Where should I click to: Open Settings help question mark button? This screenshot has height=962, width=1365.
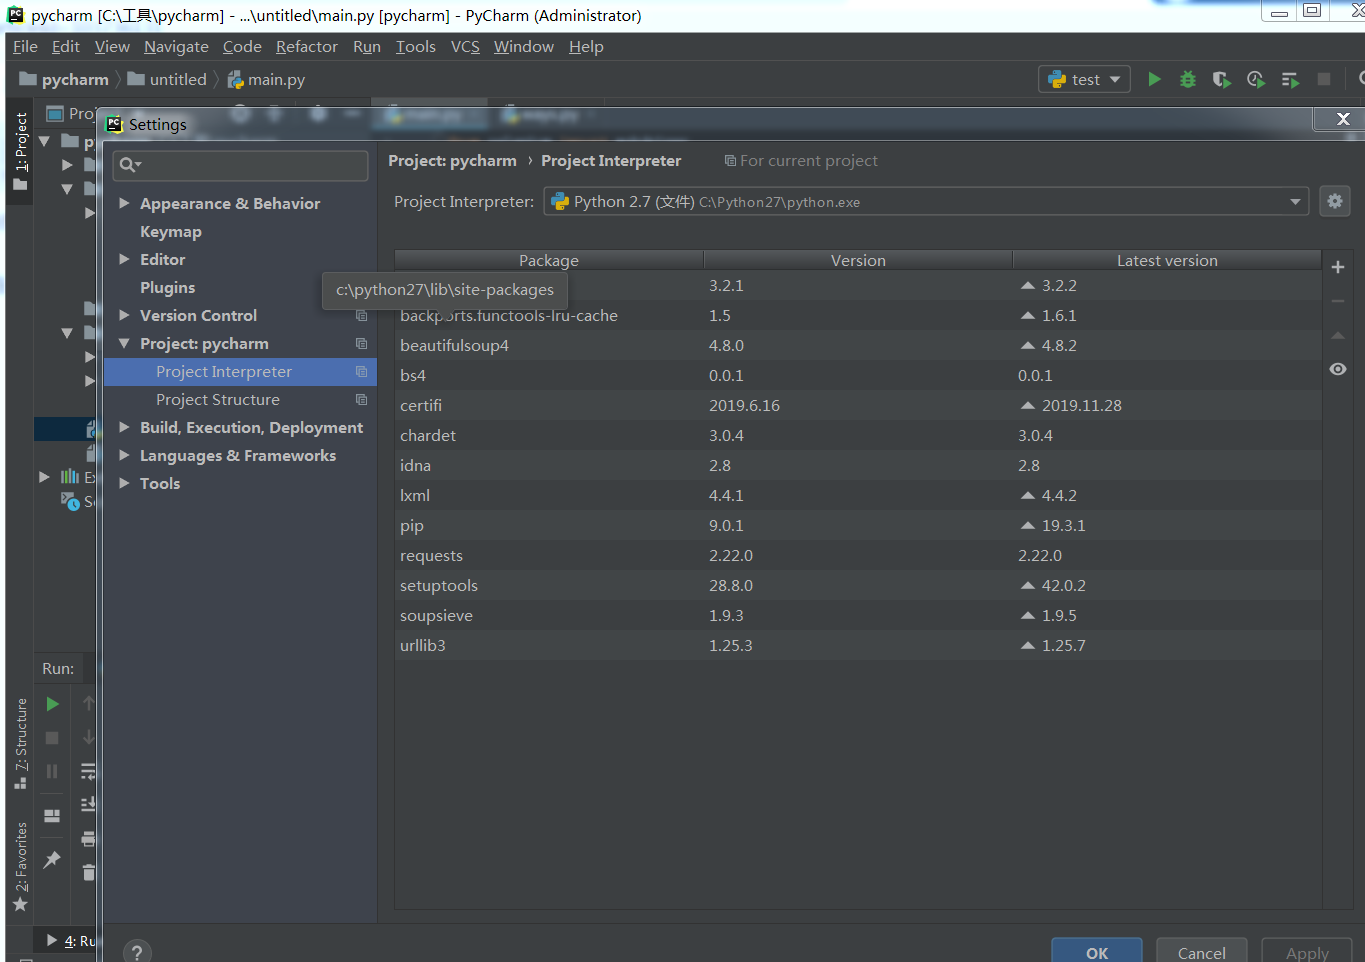[137, 953]
